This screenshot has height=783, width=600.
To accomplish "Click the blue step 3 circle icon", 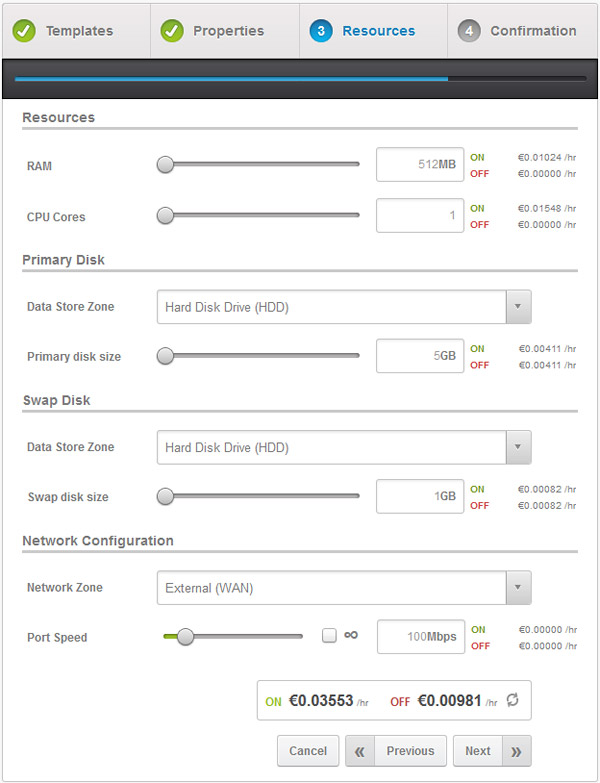I will pyautogui.click(x=320, y=31).
